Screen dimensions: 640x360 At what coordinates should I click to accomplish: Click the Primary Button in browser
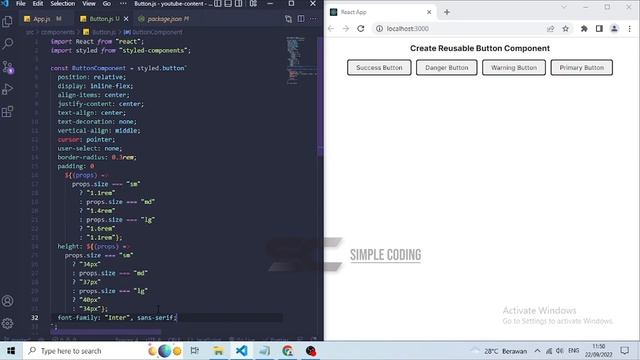coord(582,68)
